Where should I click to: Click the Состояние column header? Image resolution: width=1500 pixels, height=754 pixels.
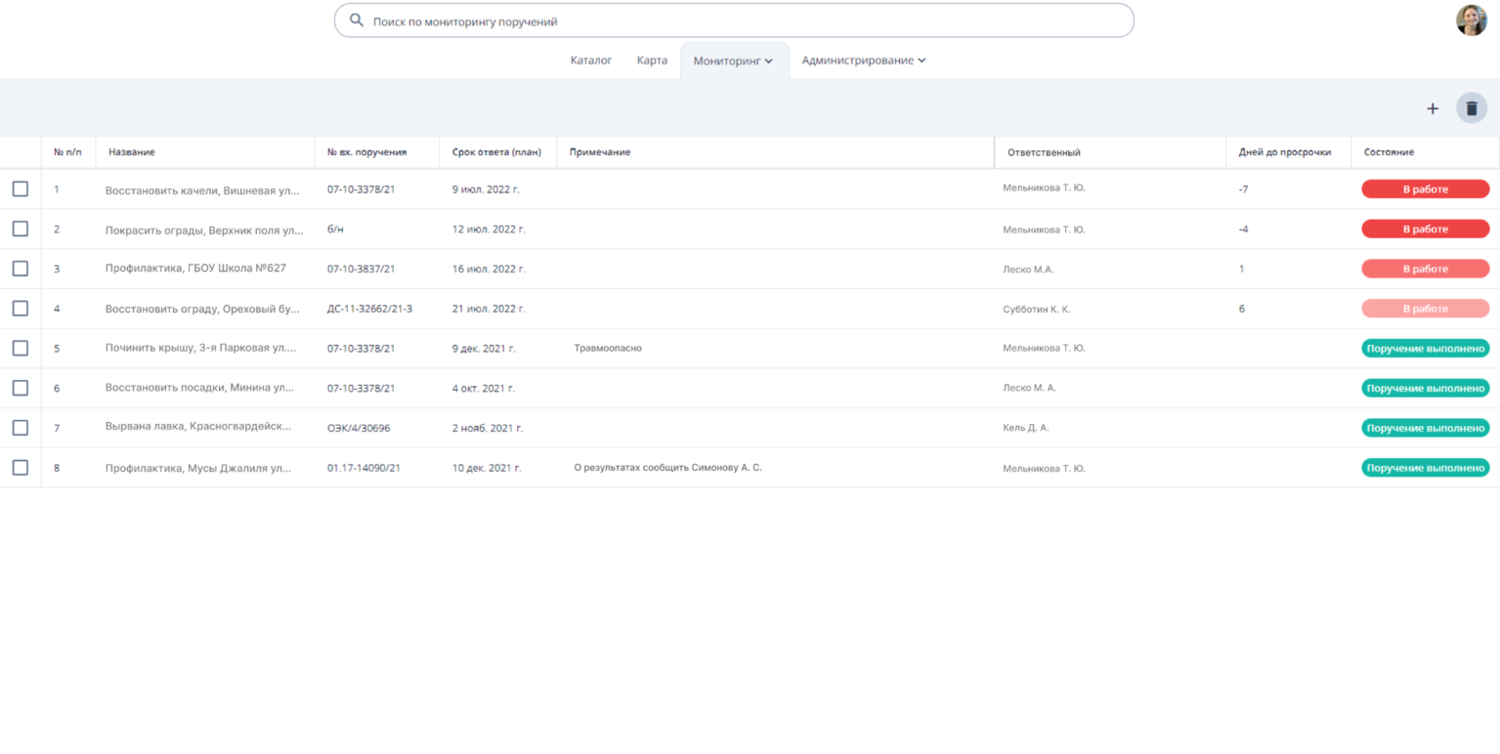click(x=1388, y=152)
